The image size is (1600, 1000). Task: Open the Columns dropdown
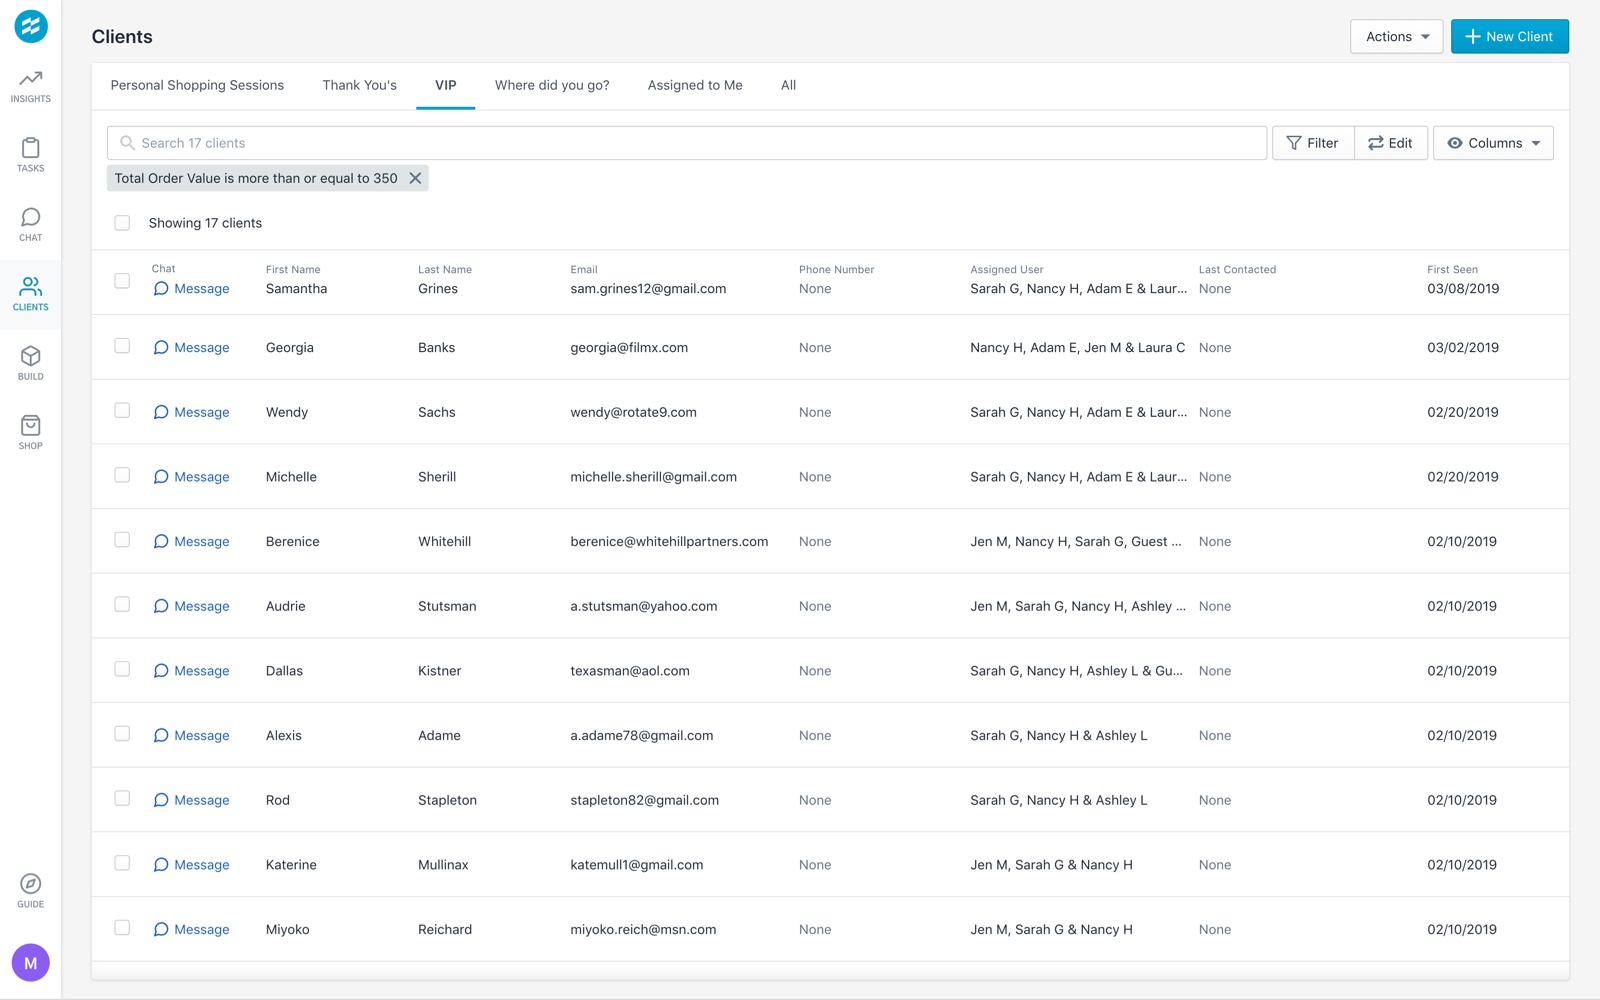(1493, 143)
